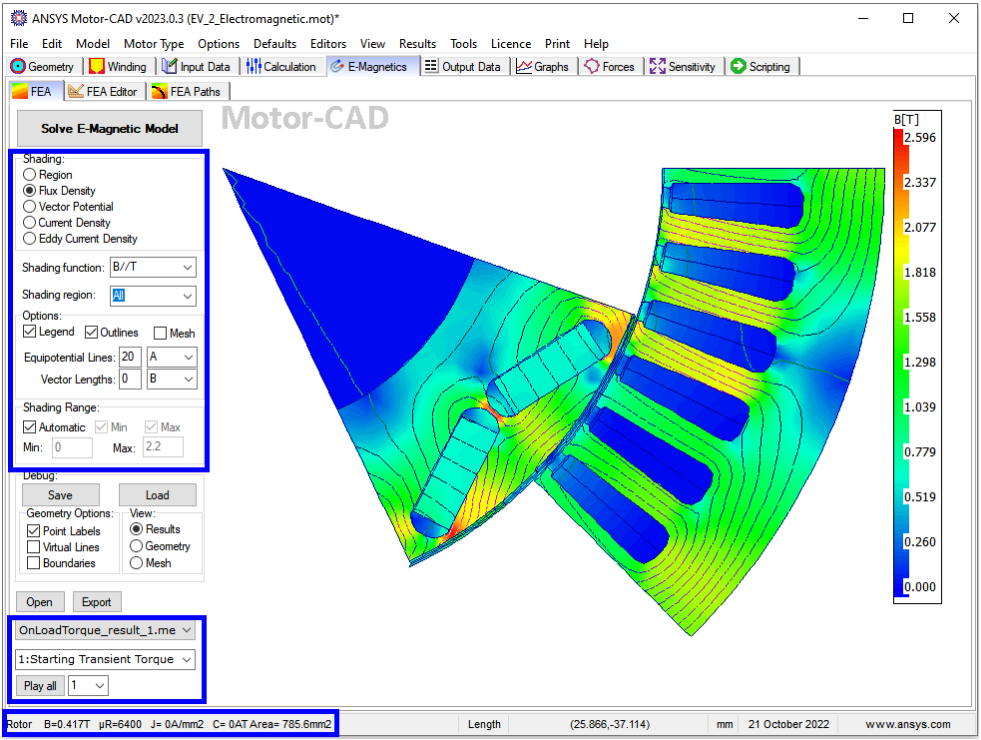
Task: Select Geometry view radio button
Action: [x=136, y=546]
